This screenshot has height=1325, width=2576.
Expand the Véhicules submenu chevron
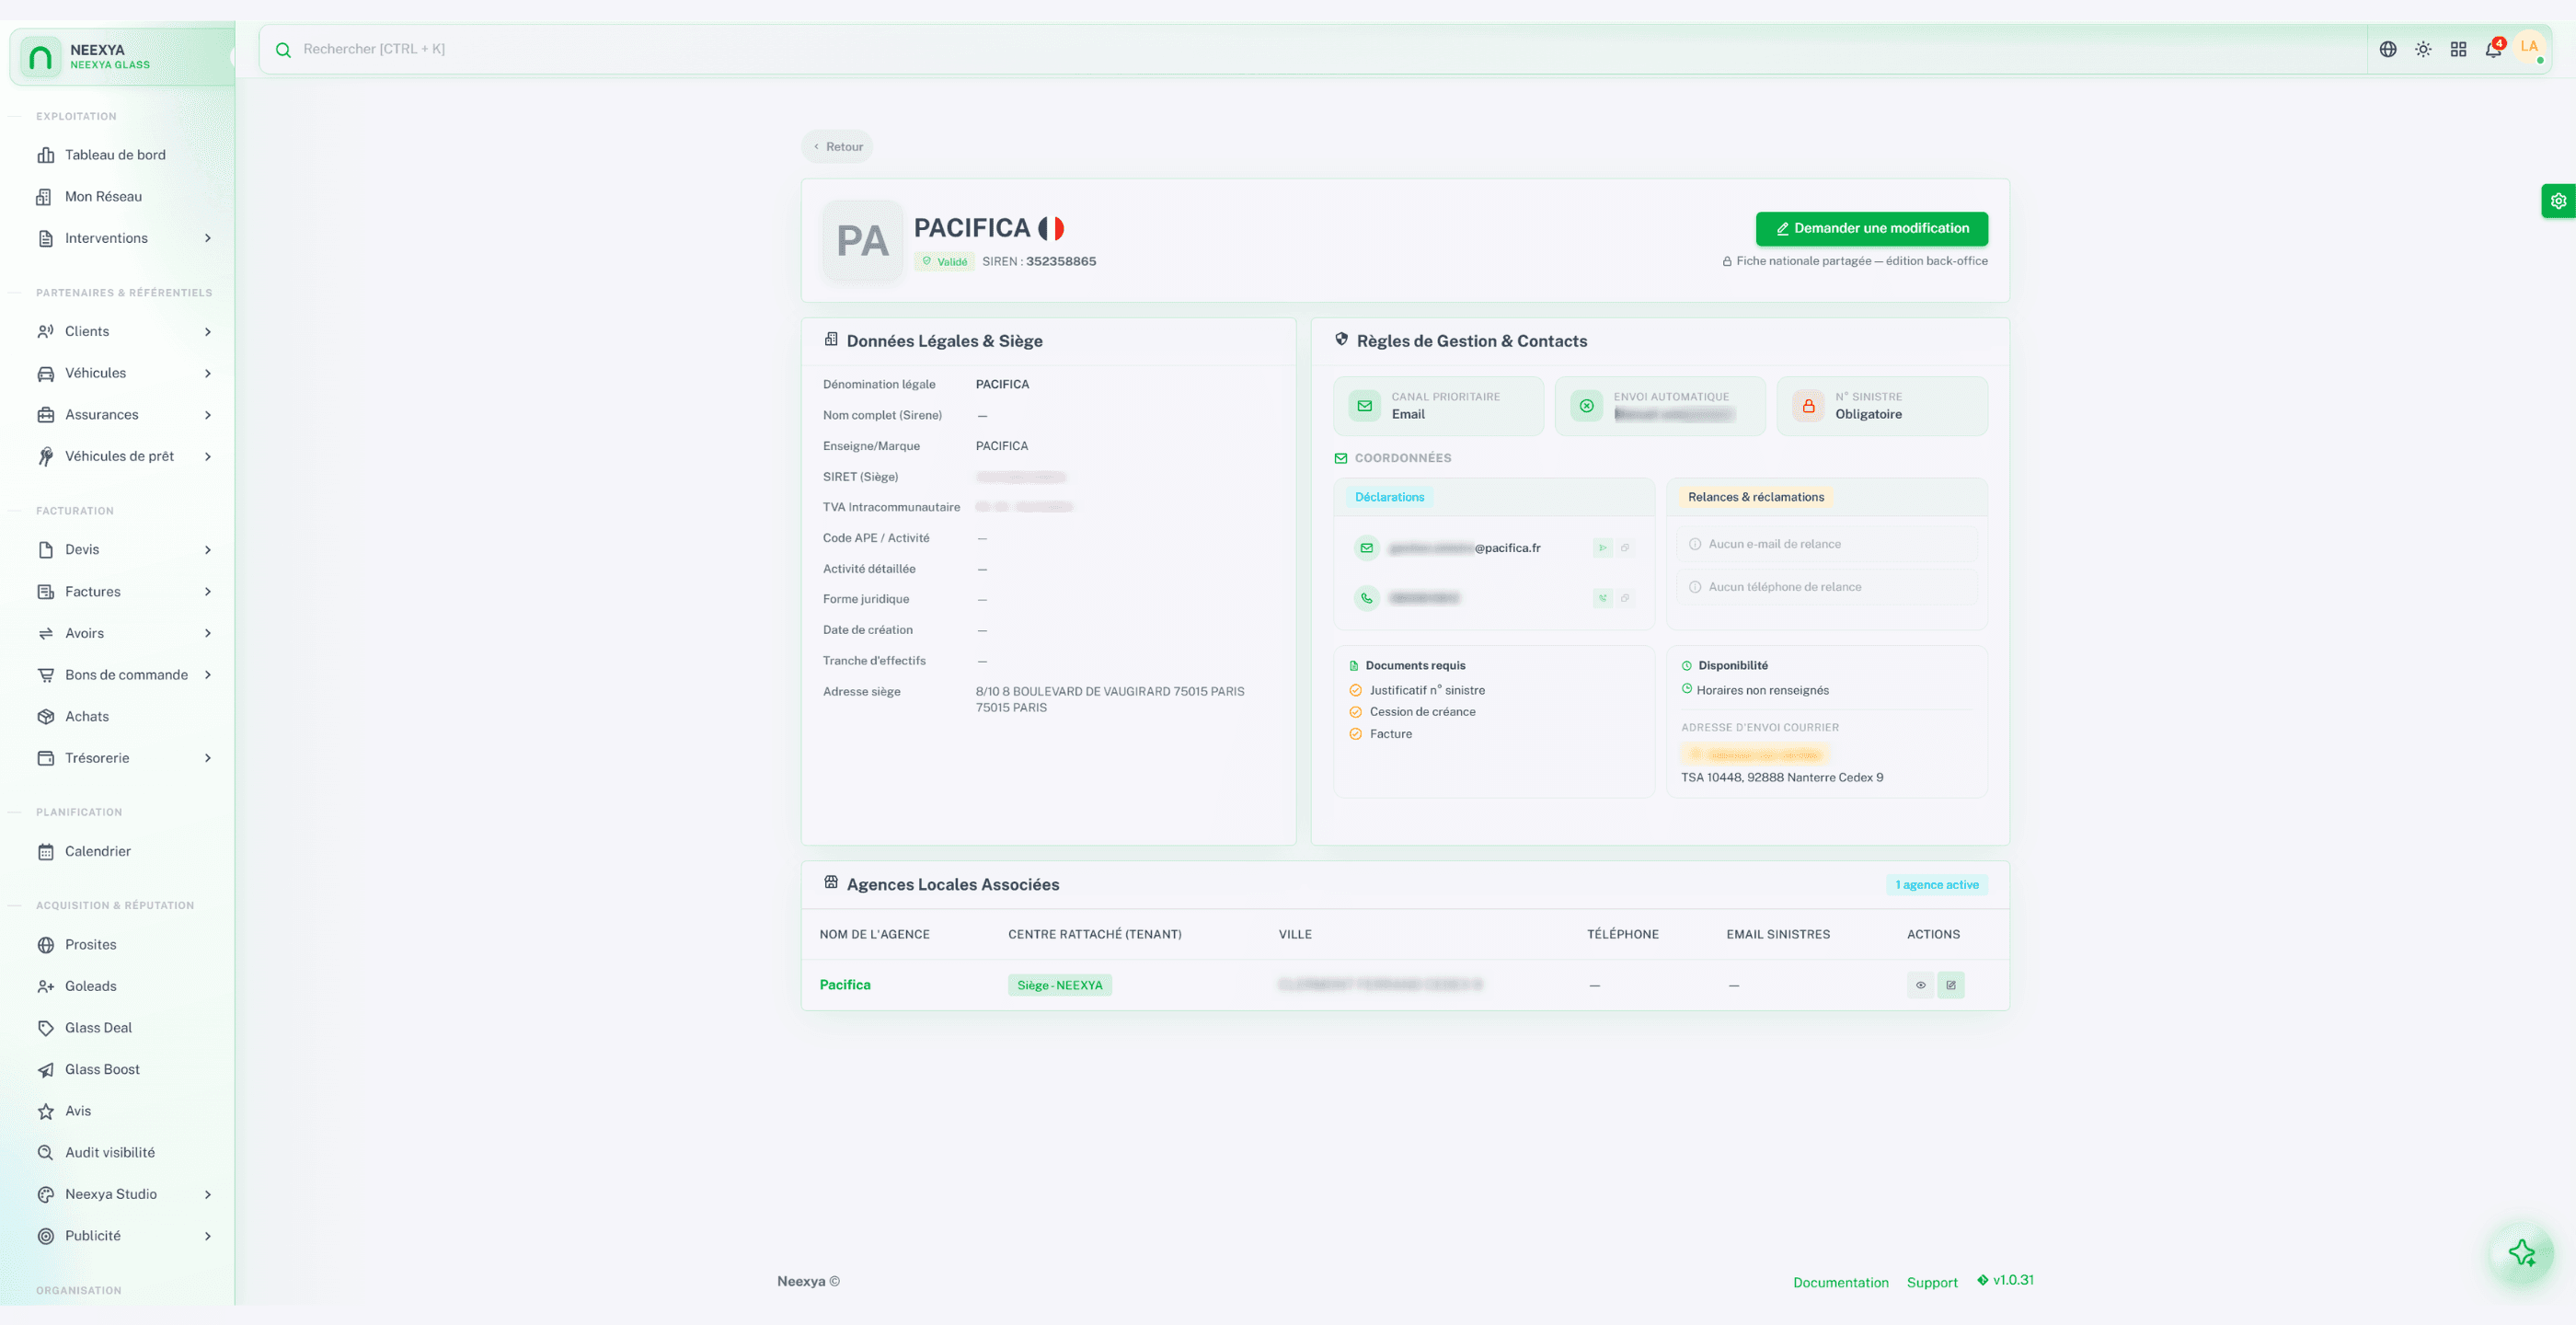tap(208, 373)
